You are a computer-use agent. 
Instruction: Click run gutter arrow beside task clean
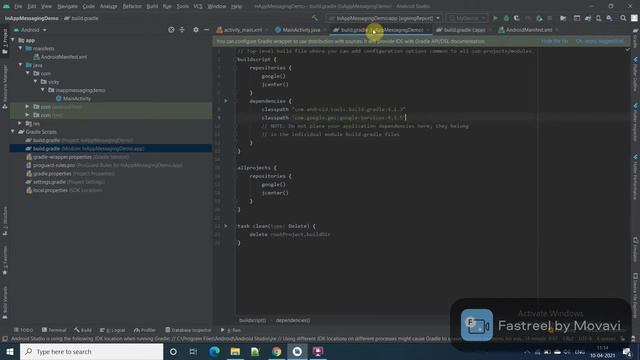(x=226, y=226)
